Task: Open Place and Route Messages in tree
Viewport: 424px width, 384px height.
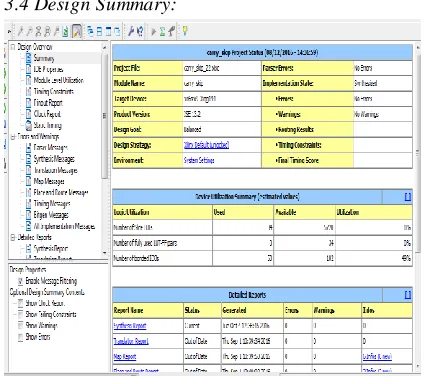Action: [61, 192]
